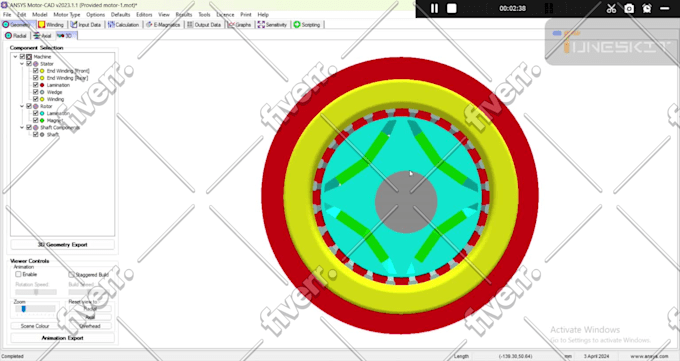Click the green Magnet colour dot
The height and width of the screenshot is (361, 680).
42,121
